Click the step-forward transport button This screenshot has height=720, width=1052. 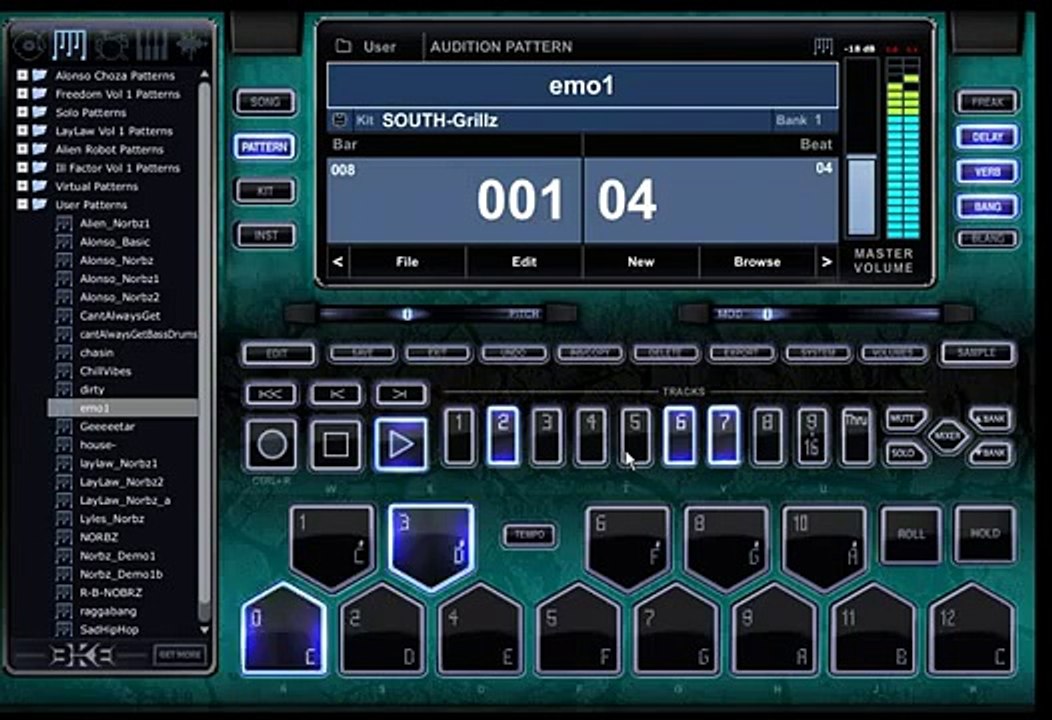pos(401,394)
